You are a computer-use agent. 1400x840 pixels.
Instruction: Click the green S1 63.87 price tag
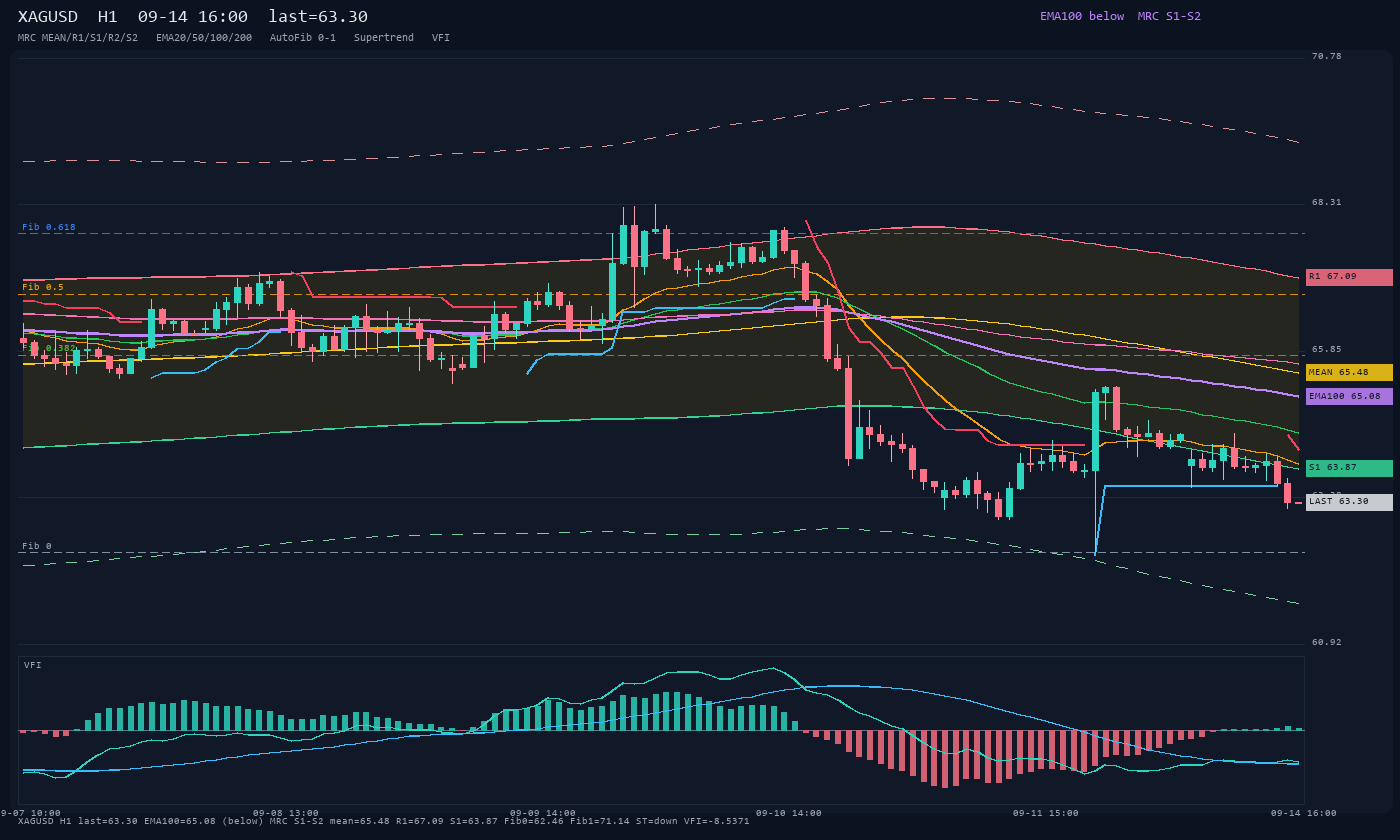point(1349,468)
